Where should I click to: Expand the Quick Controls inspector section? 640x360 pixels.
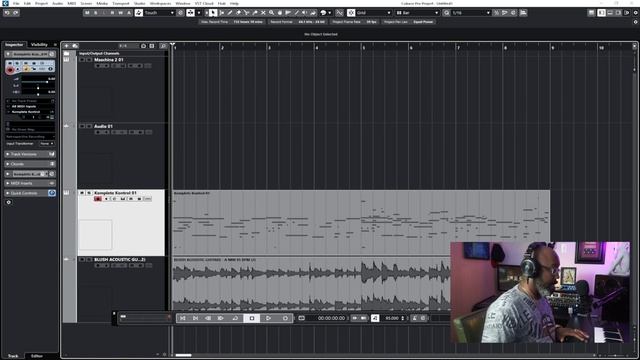point(30,193)
